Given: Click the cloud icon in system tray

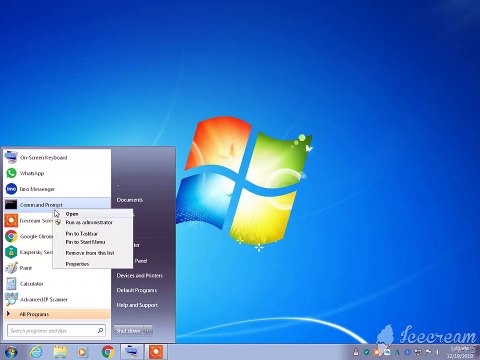Looking at the screenshot, I should pos(387,352).
